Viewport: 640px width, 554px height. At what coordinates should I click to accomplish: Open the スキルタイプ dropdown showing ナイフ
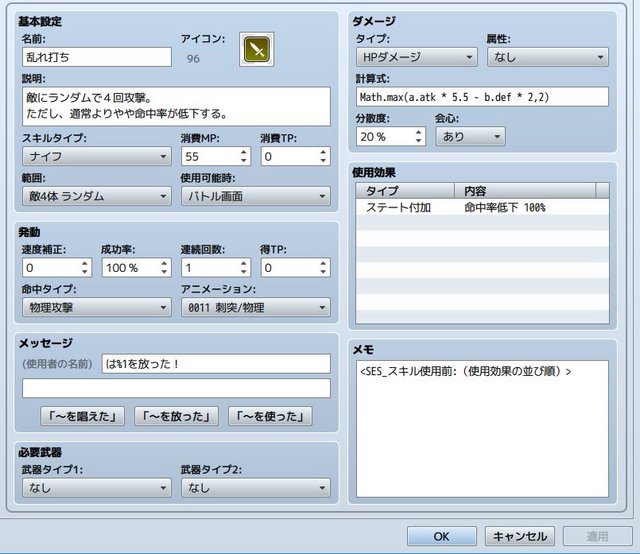97,156
